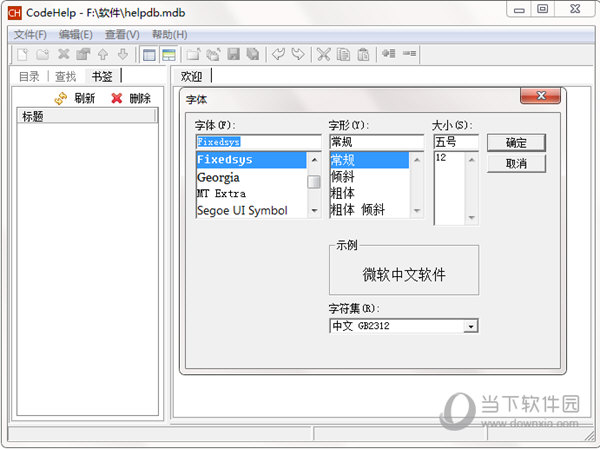This screenshot has width=600, height=449.
Task: Switch to the 目录 tab
Action: tap(29, 77)
